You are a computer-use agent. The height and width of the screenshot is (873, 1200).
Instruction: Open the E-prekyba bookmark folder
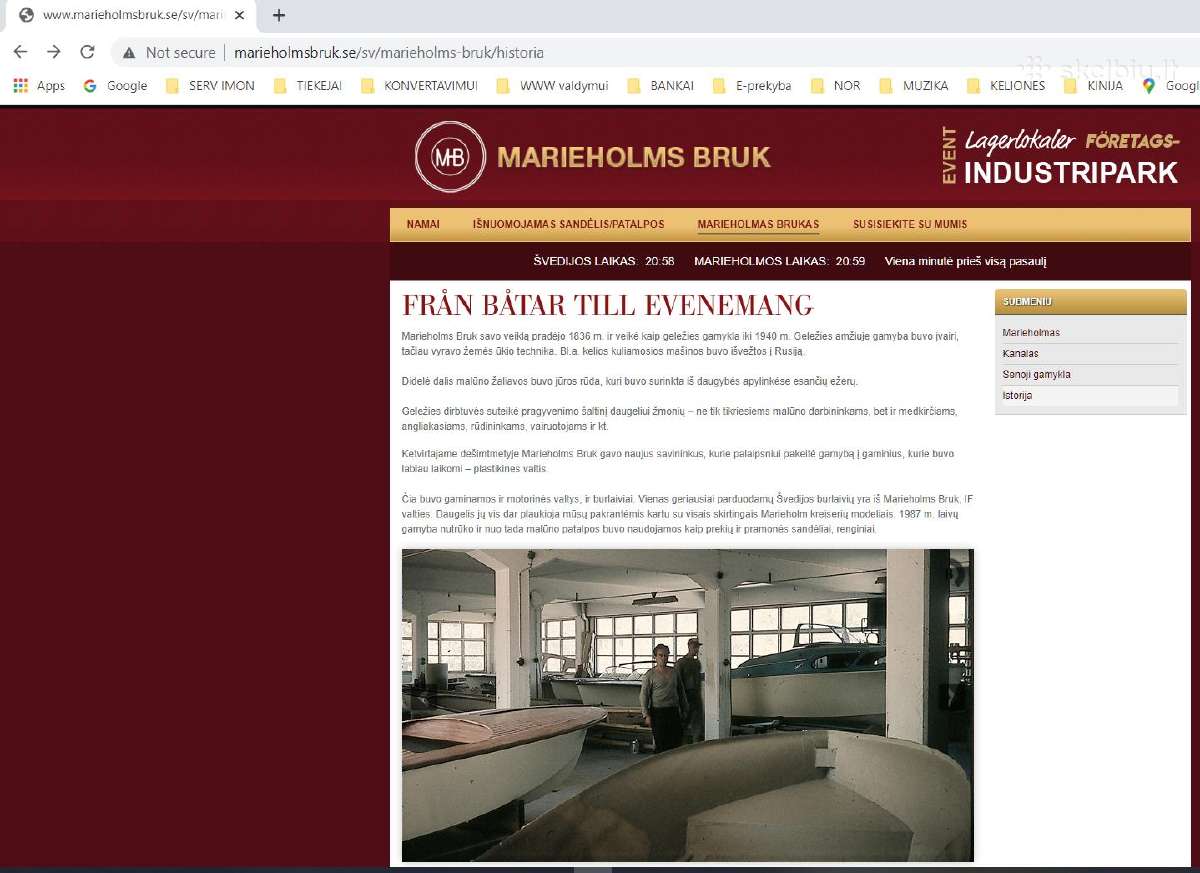coord(752,86)
